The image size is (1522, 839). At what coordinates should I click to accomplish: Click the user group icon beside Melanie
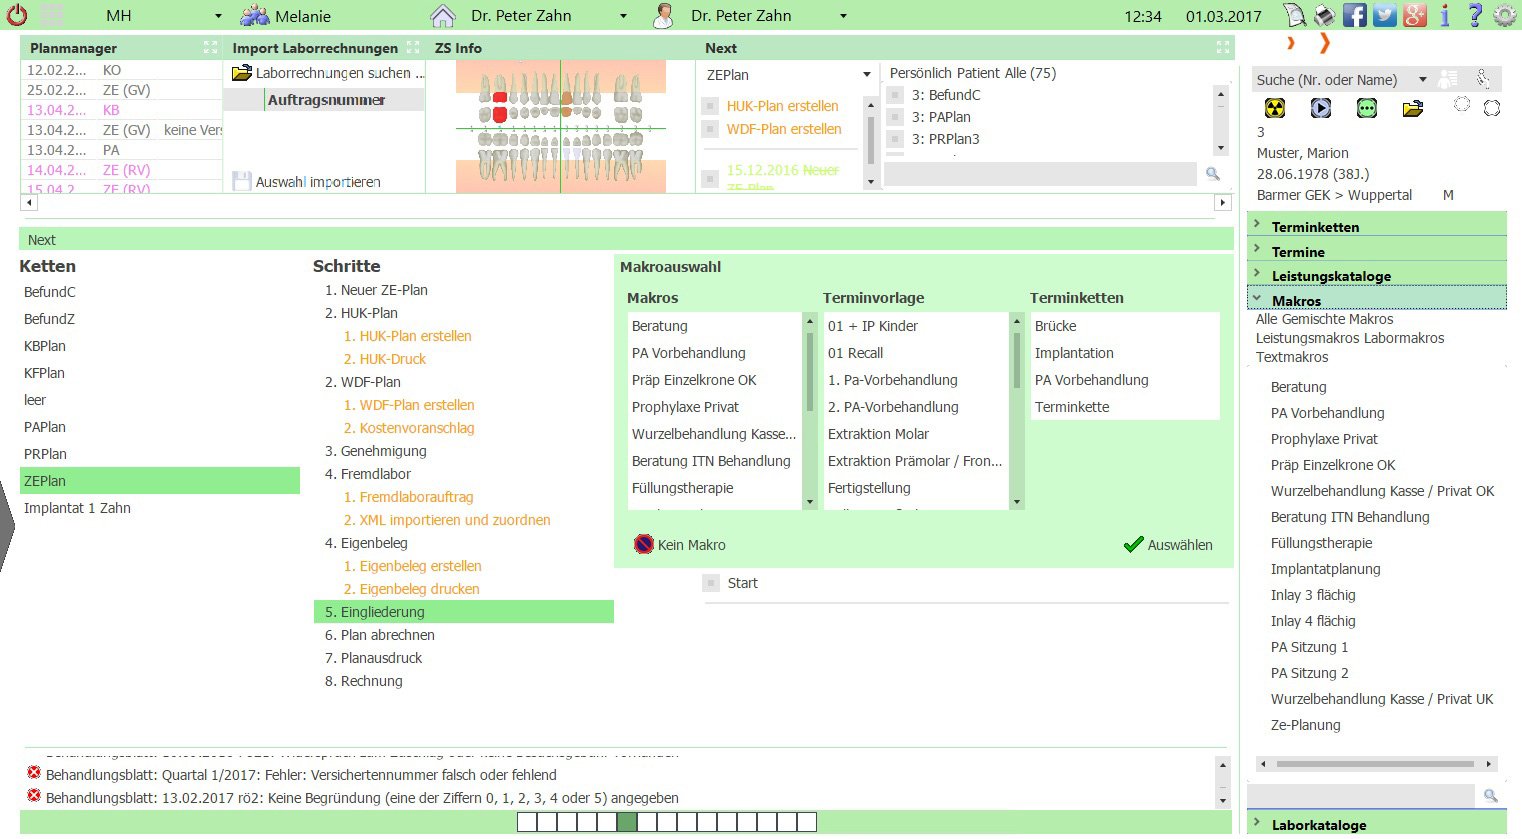(256, 15)
